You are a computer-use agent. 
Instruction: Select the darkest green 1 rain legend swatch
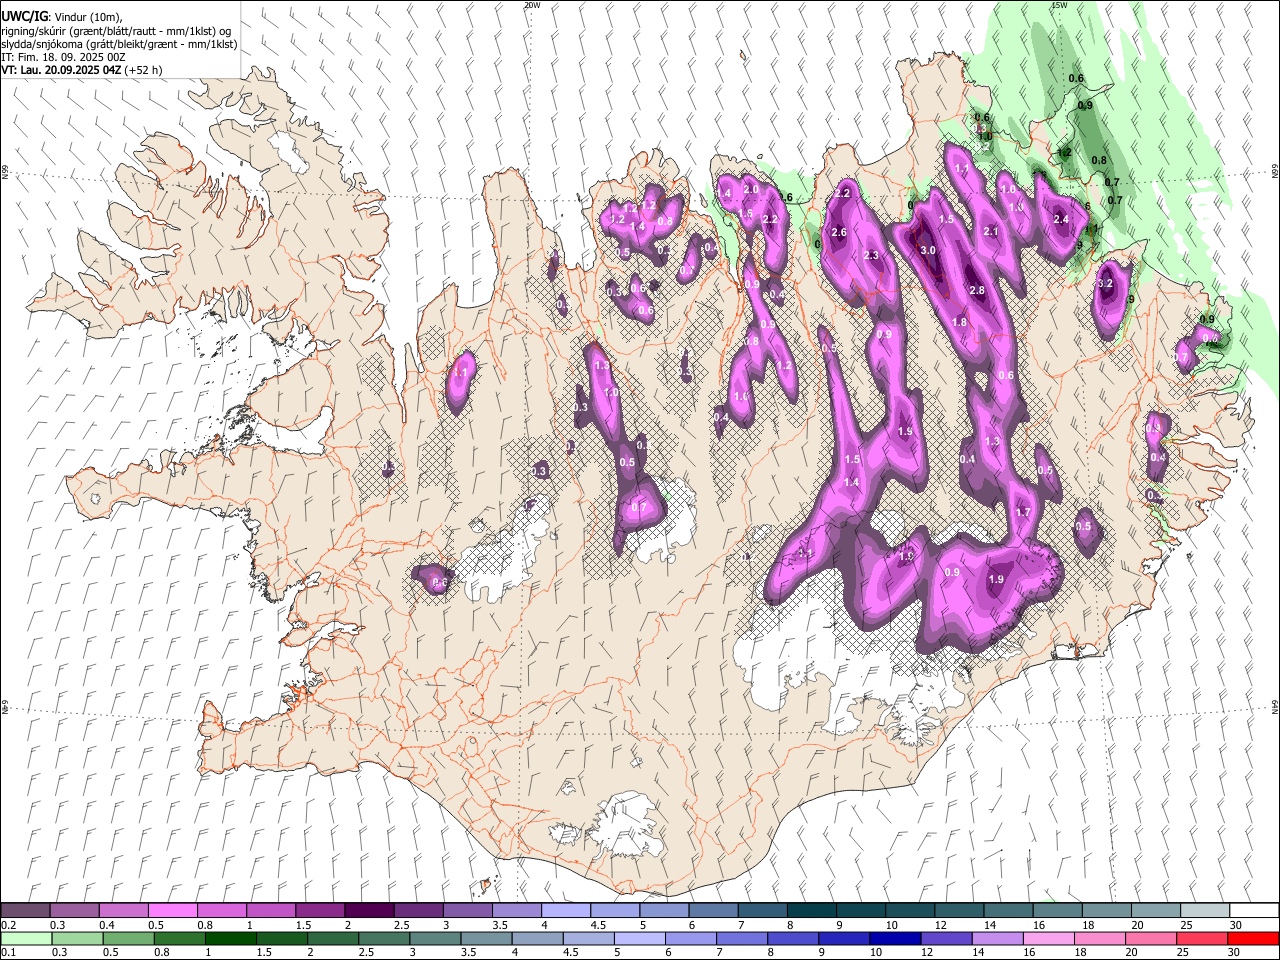(x=230, y=939)
